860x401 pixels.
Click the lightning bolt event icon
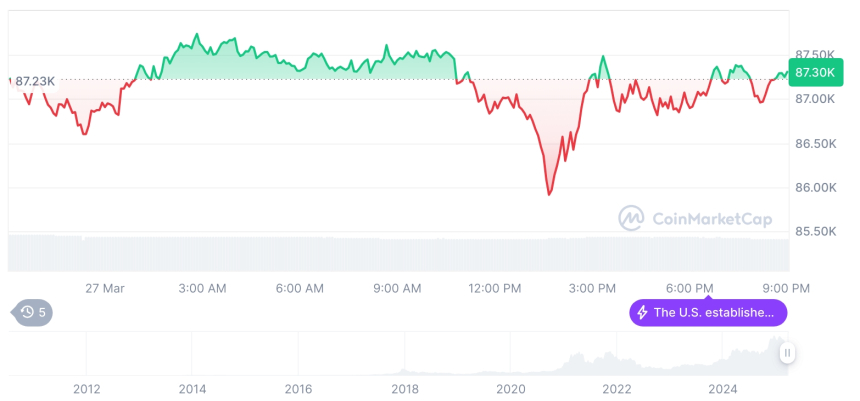pyautogui.click(x=642, y=312)
